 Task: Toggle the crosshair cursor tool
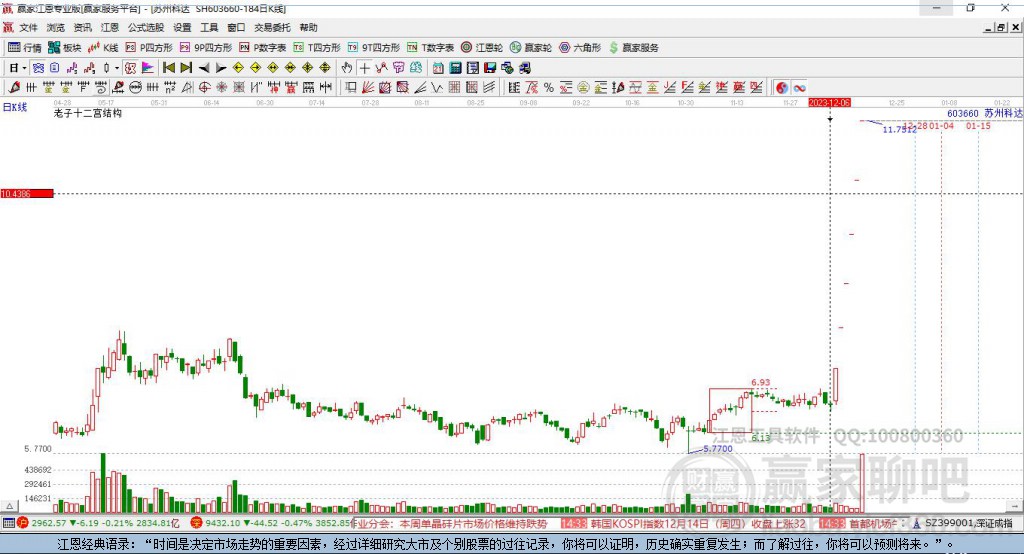[364, 68]
